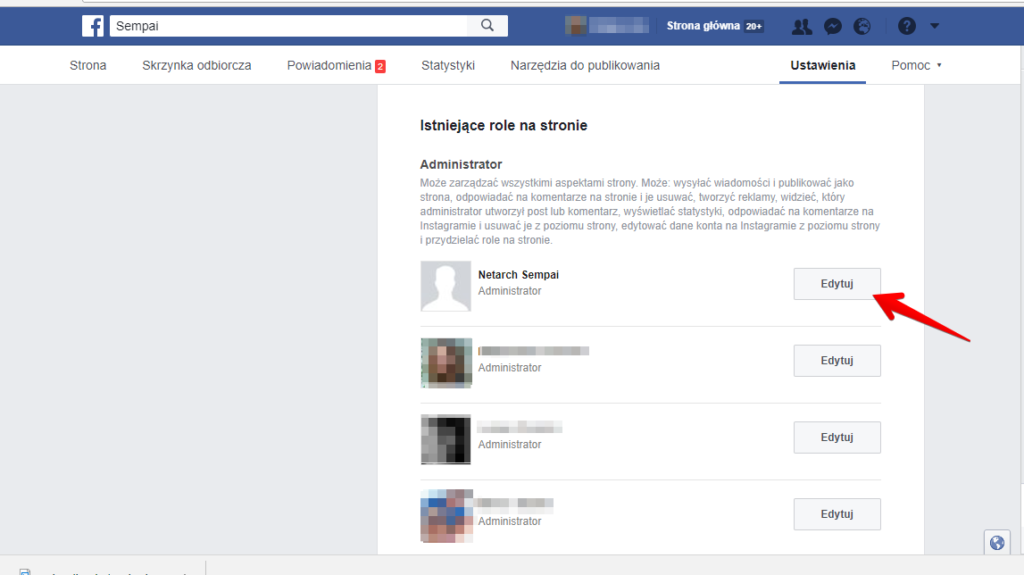This screenshot has height=575, width=1024.
Task: Go to Strona główna in header
Action: tap(703, 26)
